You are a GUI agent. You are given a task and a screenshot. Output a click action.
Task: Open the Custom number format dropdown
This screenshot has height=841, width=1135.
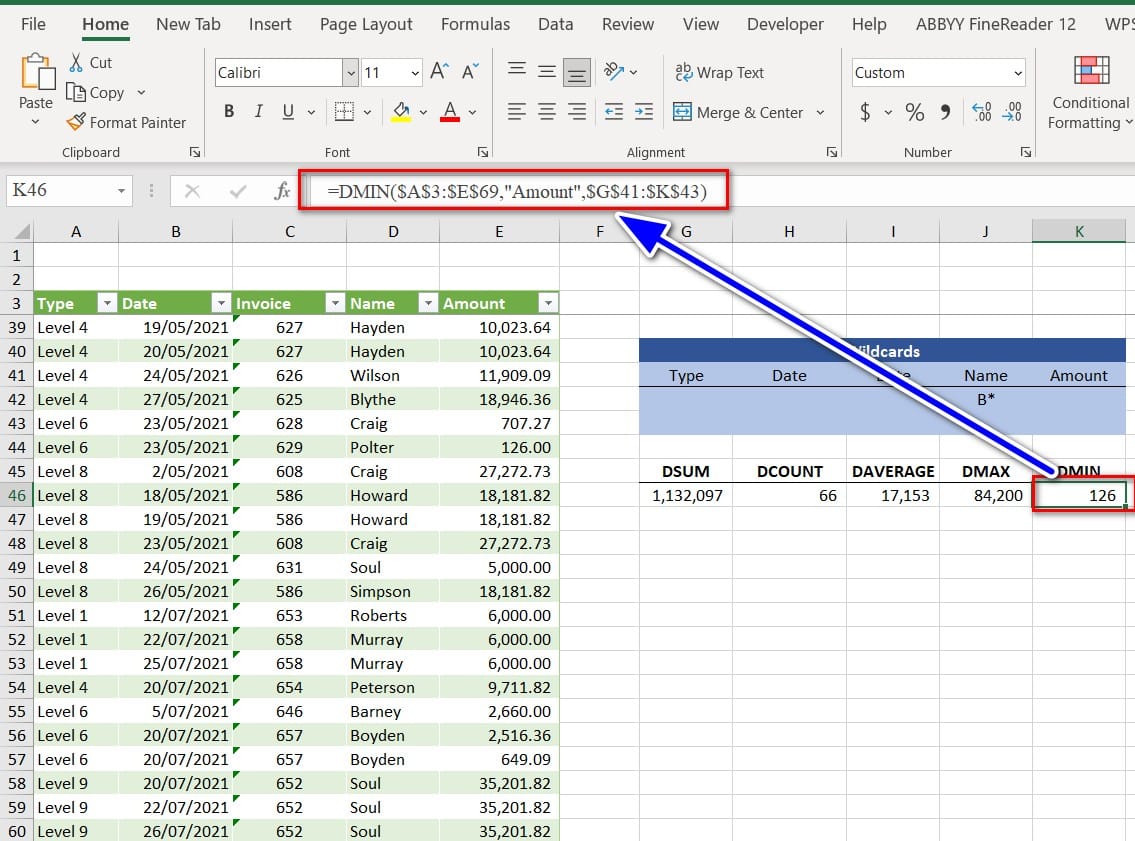point(1018,72)
